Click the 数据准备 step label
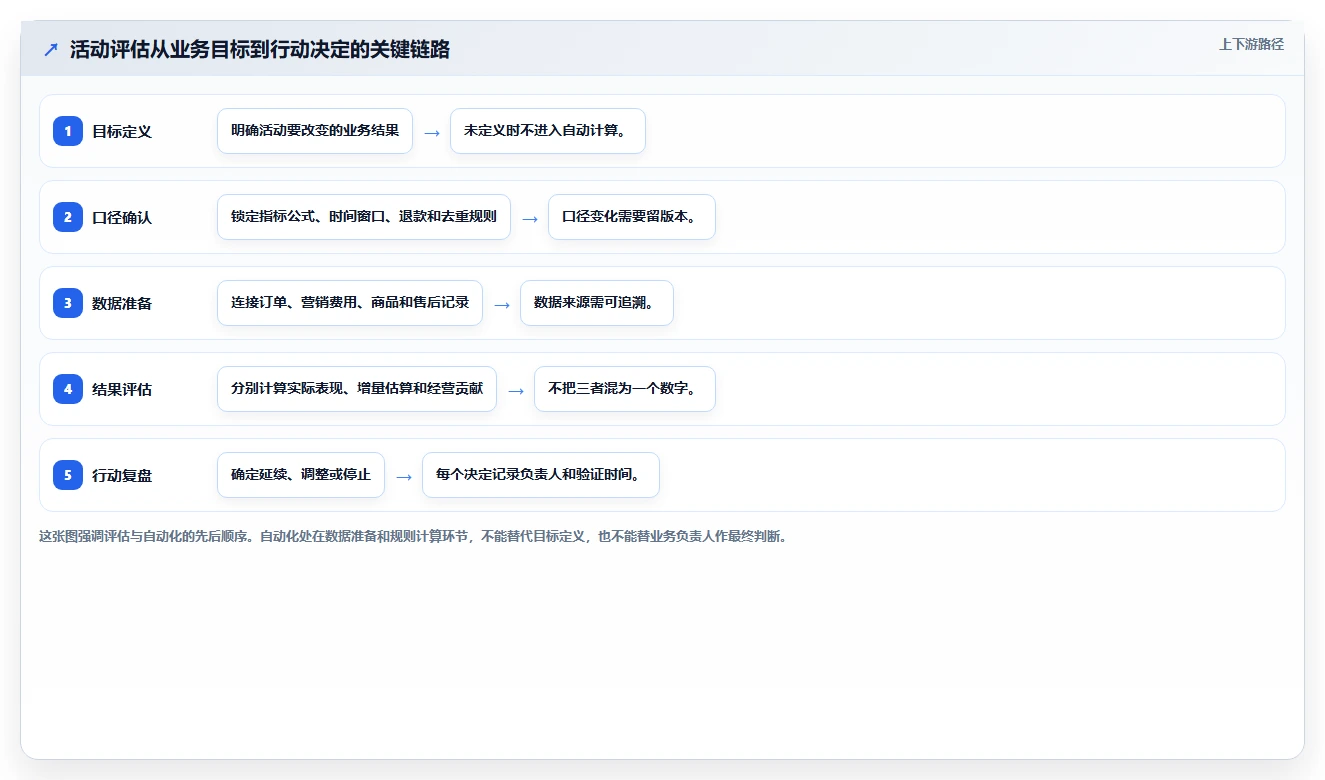1325x780 pixels. [122, 303]
